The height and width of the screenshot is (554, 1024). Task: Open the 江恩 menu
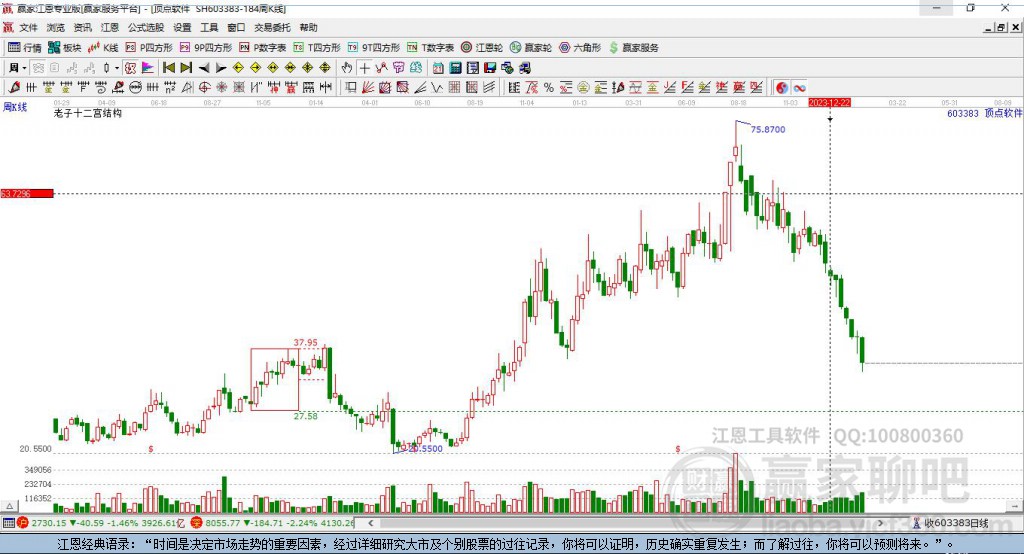tap(110, 27)
